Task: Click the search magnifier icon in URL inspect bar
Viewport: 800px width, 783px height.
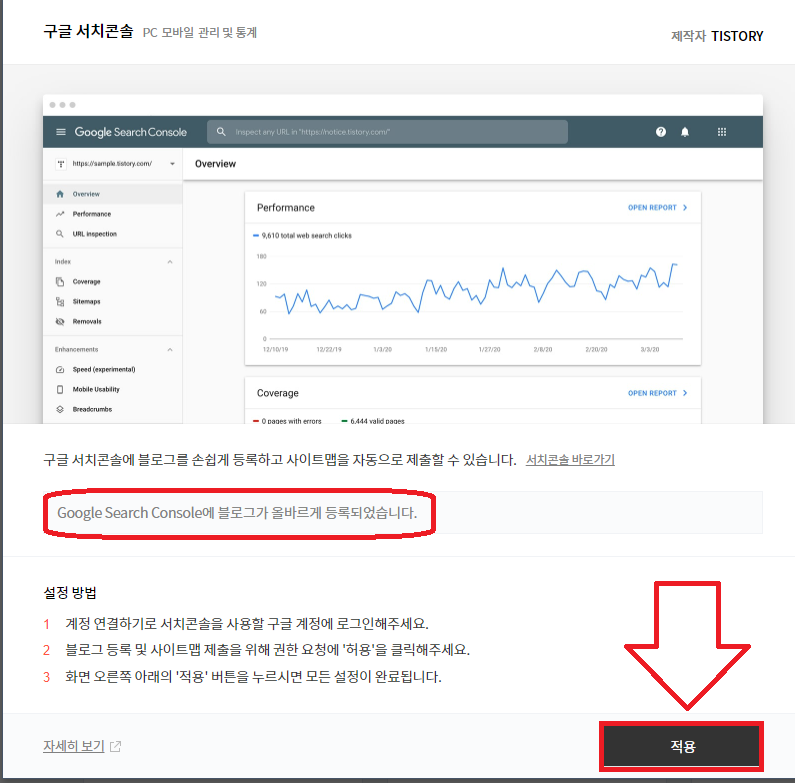Action: (221, 132)
